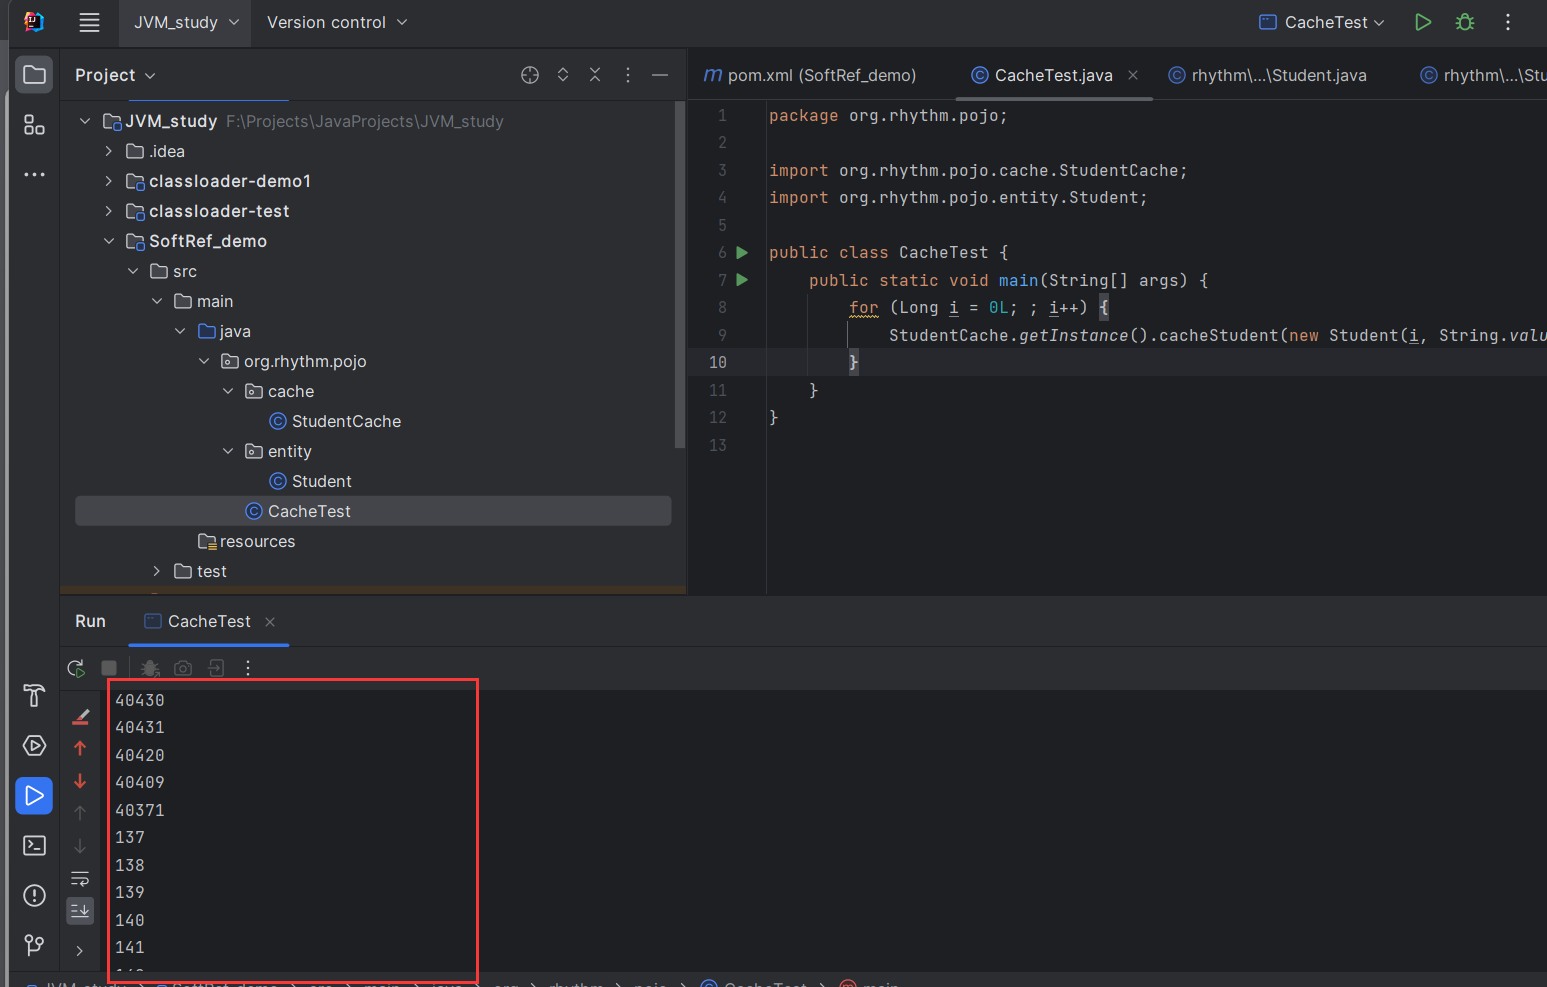Screen dimensions: 1547x987
Task: Click project tree vertical scrollbar
Action: (x=680, y=275)
